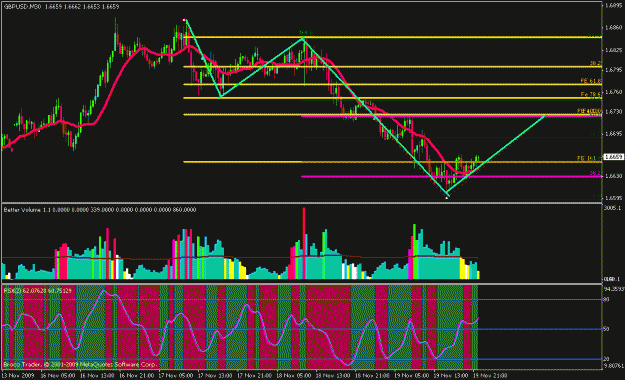The width and height of the screenshot is (625, 380).
Task: Select the magenta 38.2 retracement label
Action: coord(596,173)
